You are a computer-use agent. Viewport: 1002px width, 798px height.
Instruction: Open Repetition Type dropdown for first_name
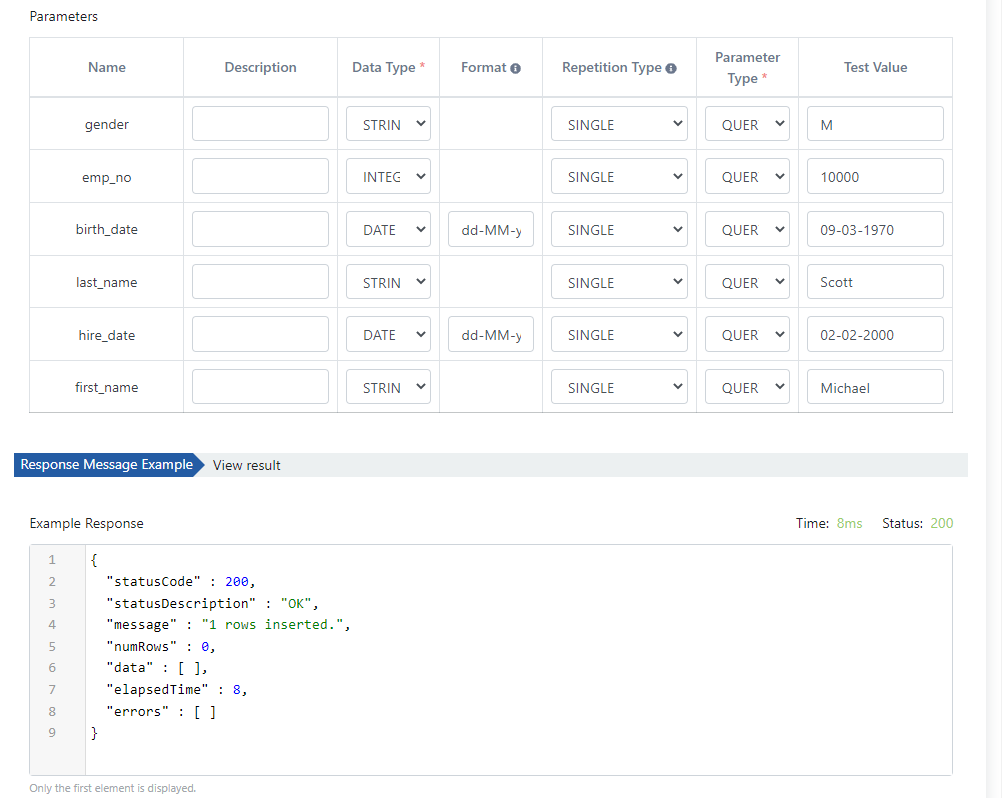pos(619,387)
